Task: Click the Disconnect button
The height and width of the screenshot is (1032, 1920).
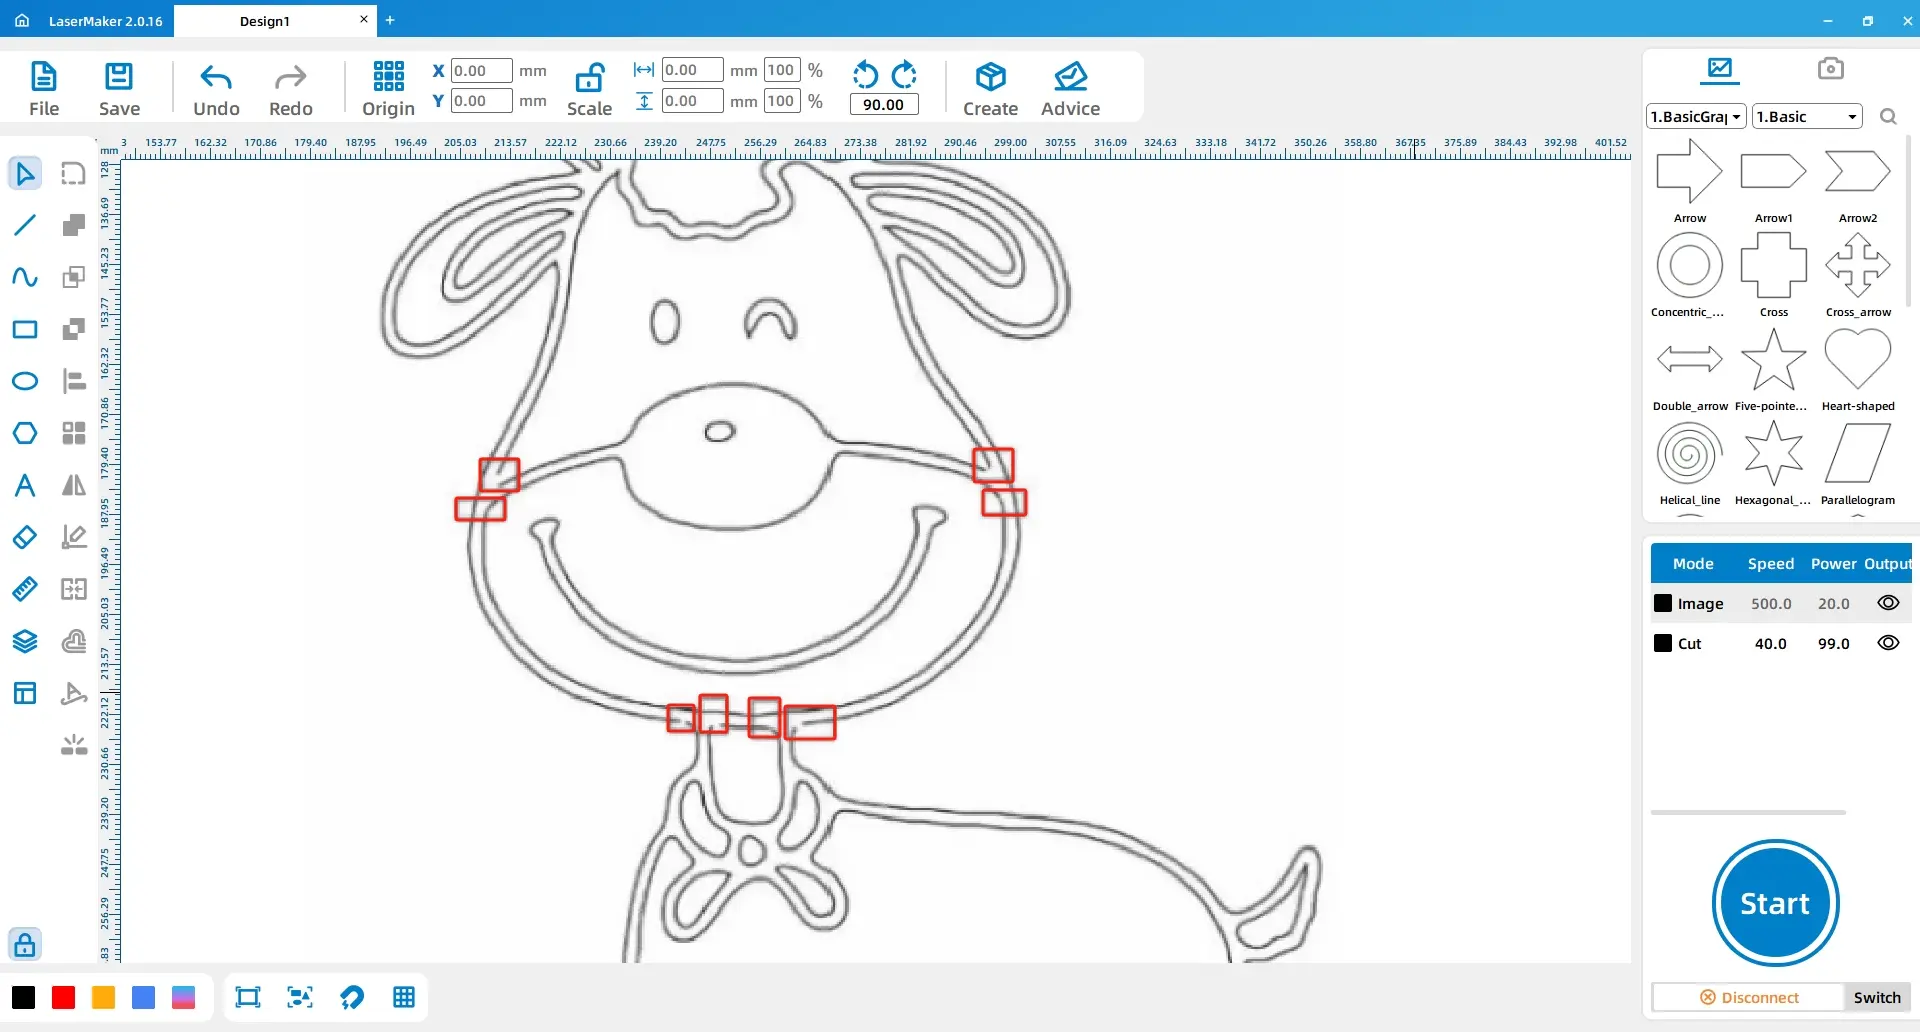Action: pos(1748,997)
